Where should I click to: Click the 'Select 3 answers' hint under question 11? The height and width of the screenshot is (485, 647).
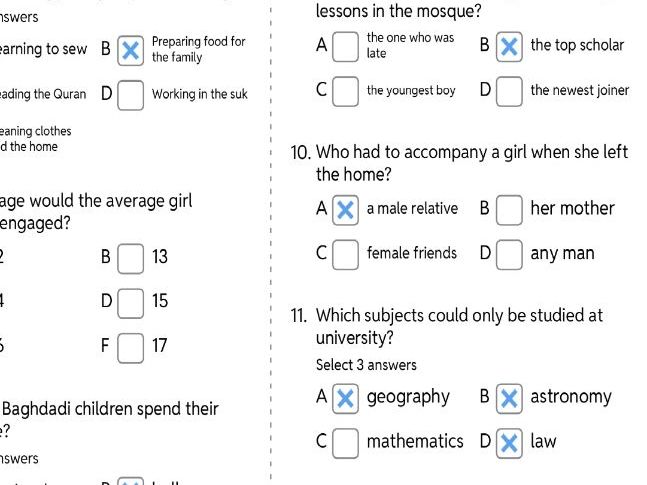[366, 365]
